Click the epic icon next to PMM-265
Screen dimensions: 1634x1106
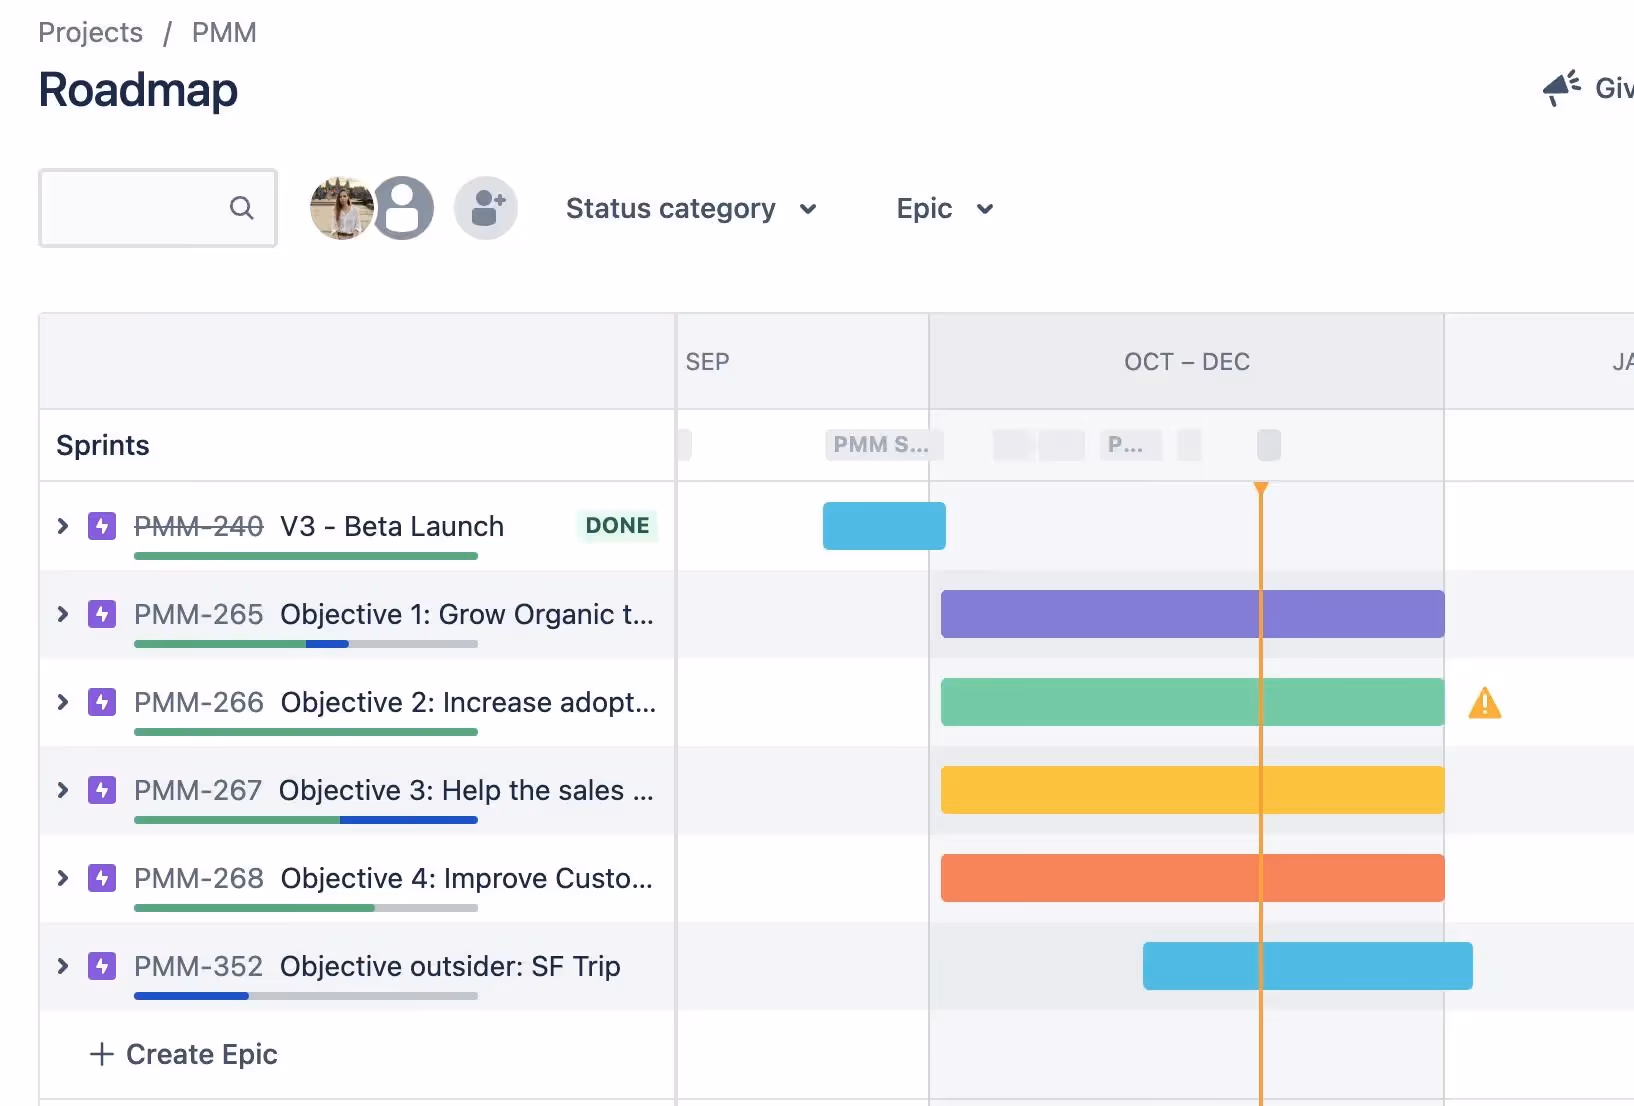[x=102, y=614]
